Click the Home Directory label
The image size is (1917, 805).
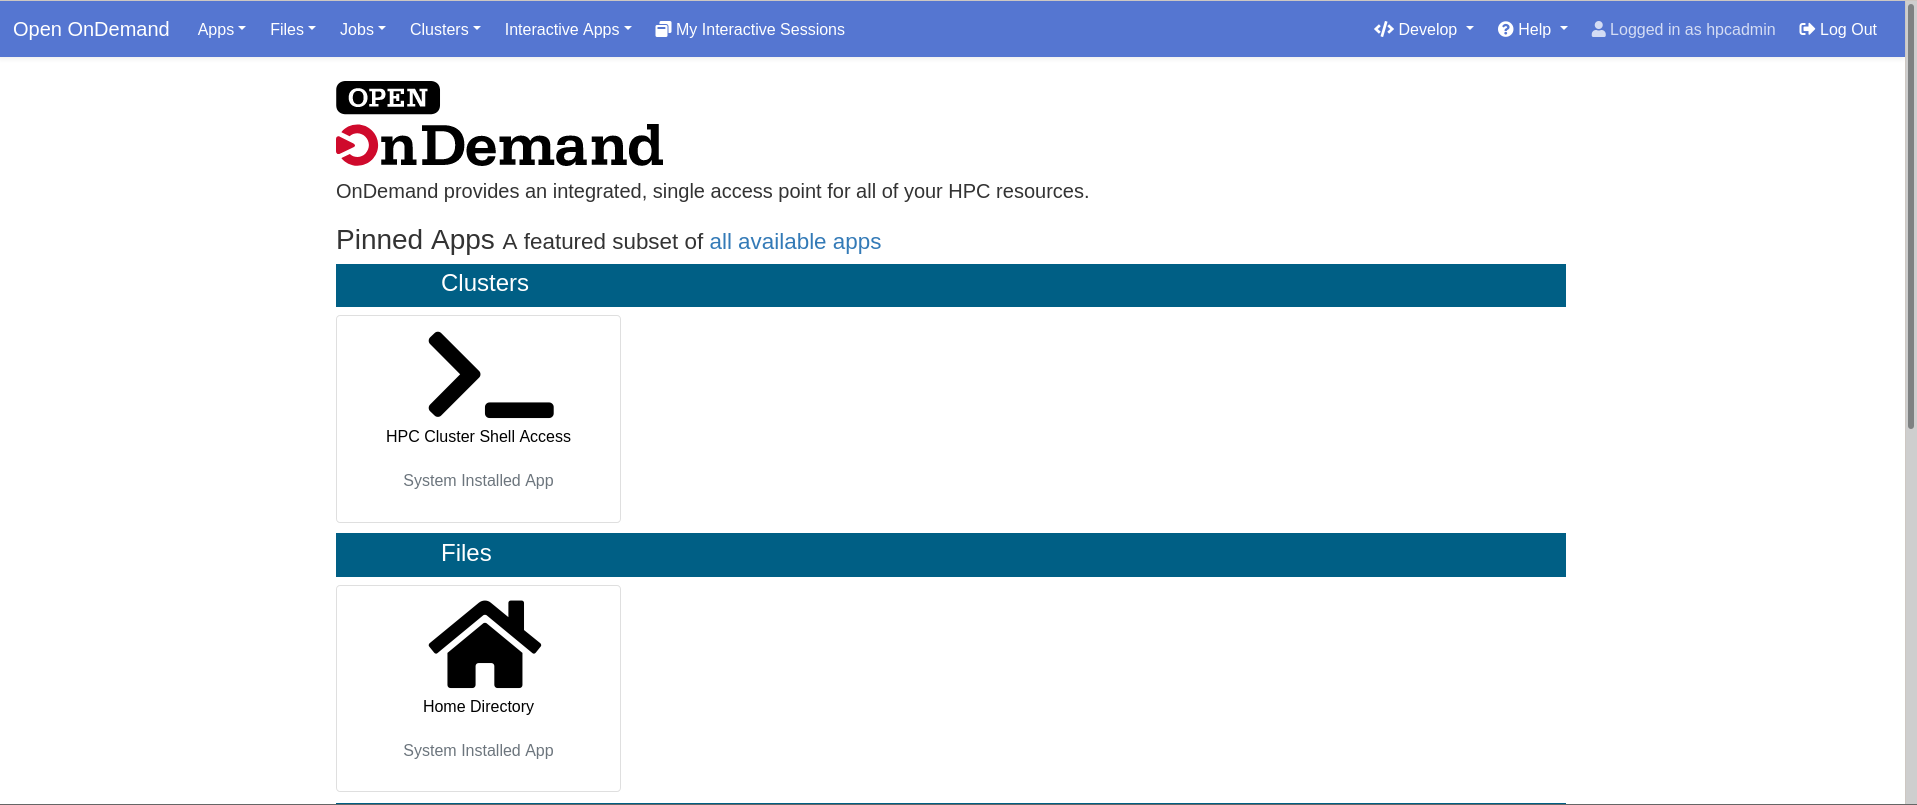pyautogui.click(x=478, y=706)
